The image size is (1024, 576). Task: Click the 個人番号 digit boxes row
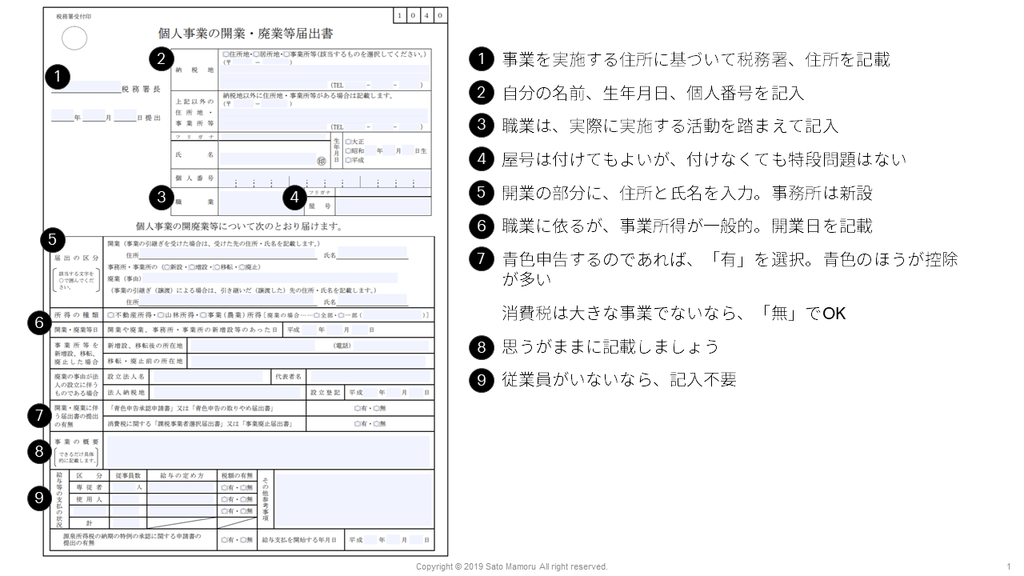point(325,179)
